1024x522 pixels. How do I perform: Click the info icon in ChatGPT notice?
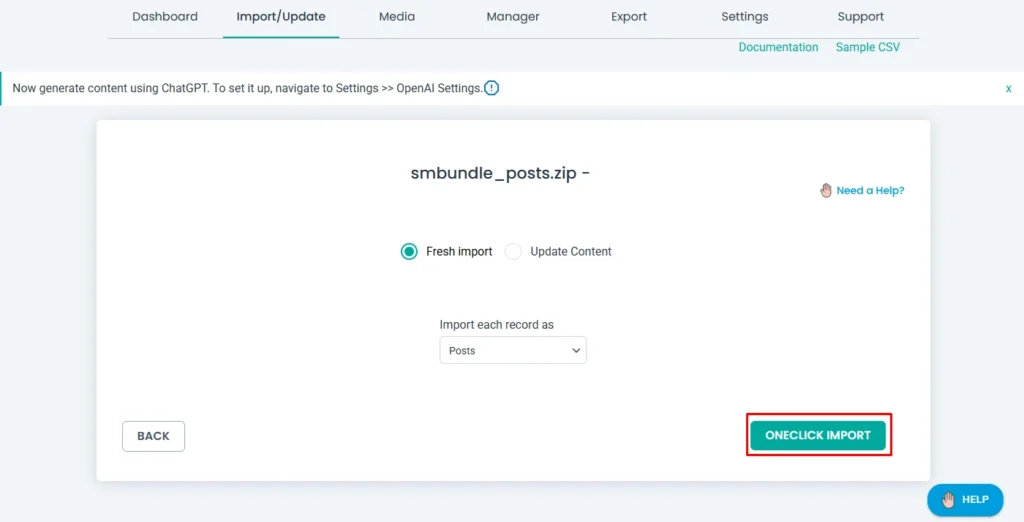pos(491,88)
